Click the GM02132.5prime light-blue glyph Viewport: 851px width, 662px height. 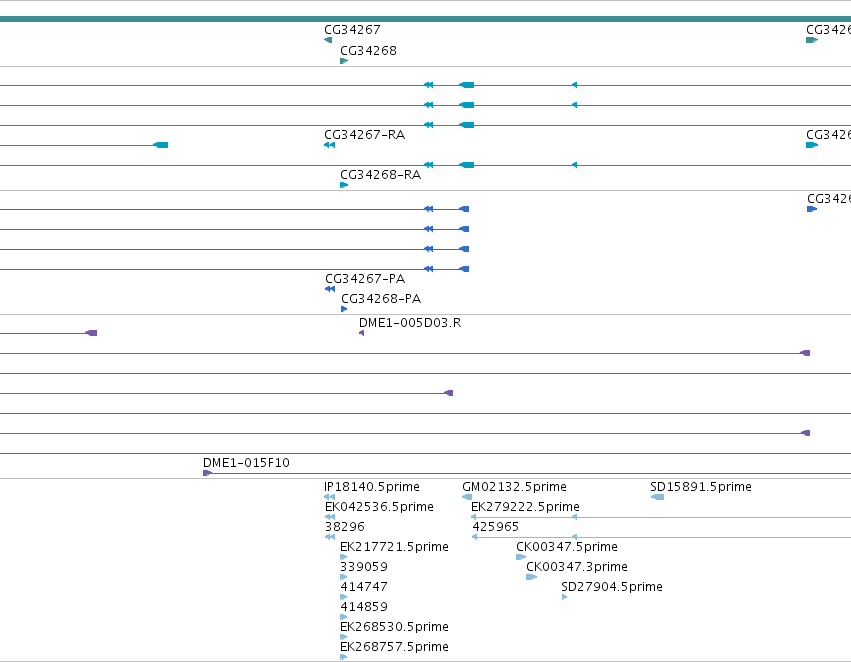pos(467,497)
